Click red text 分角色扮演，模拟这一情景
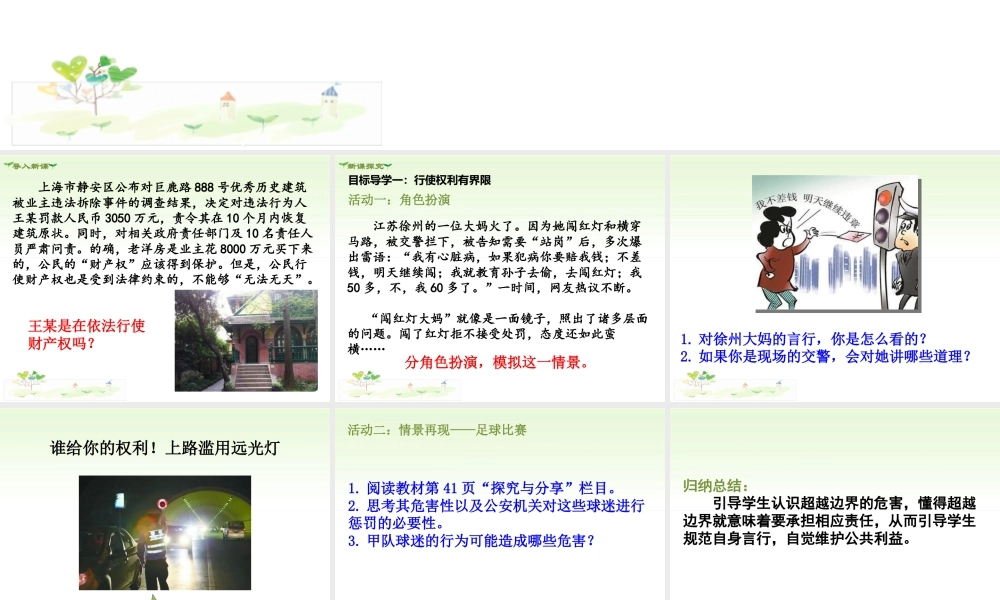Screen dimensions: 1000x600 click(x=497, y=362)
